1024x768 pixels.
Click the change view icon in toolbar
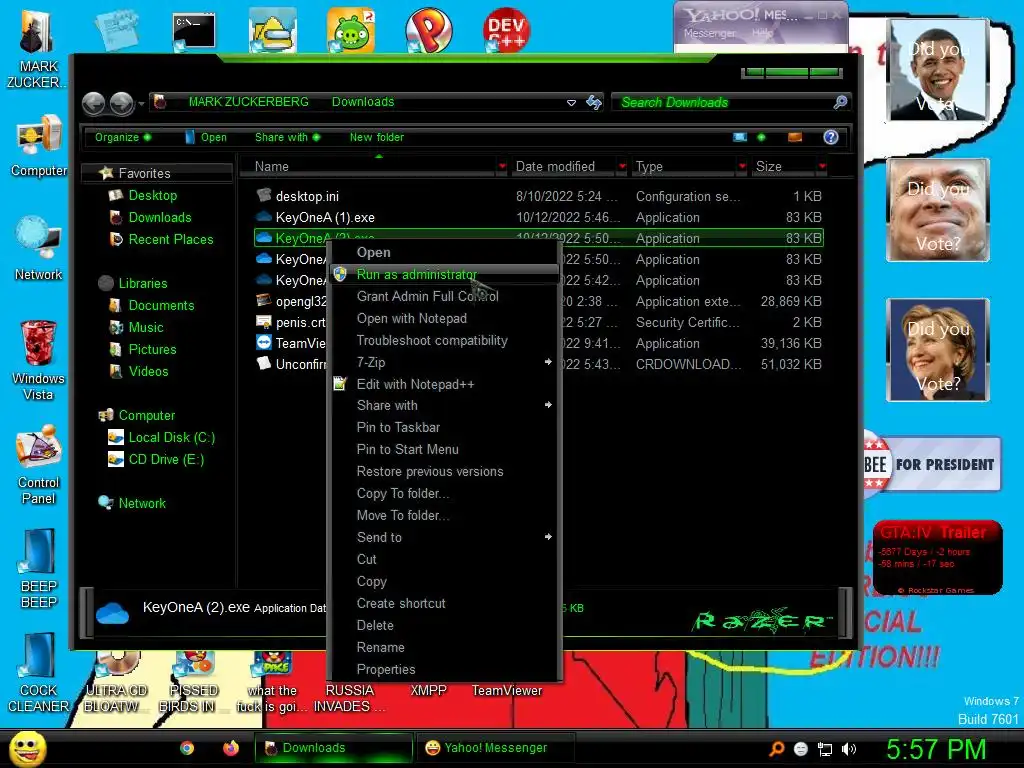coord(740,137)
